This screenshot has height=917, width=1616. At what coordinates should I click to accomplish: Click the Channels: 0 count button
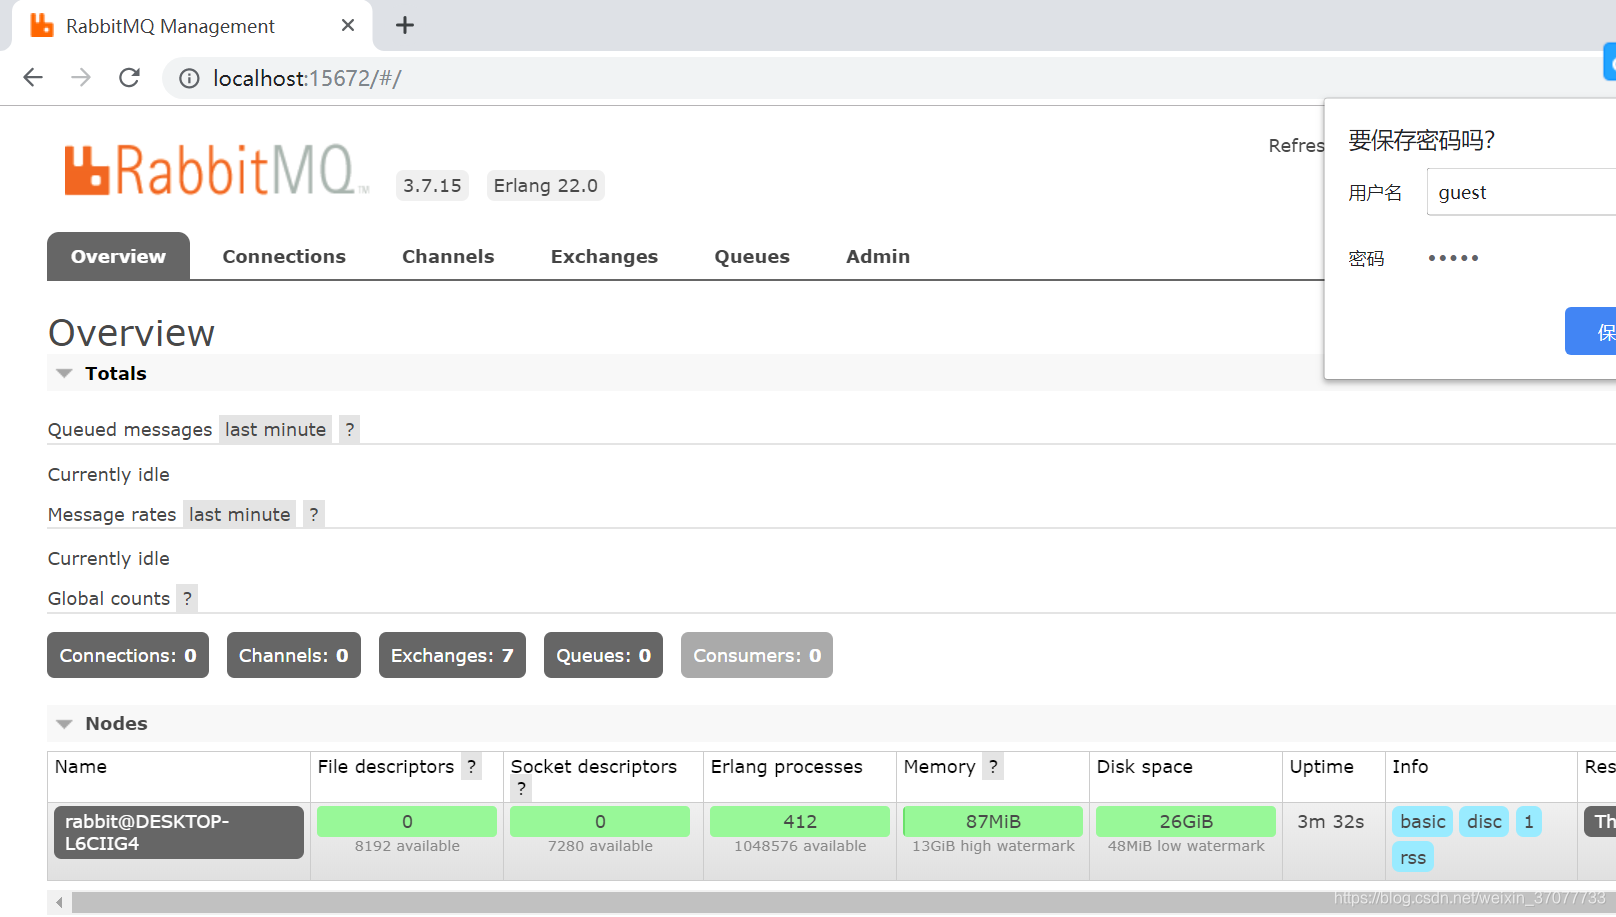[x=294, y=655]
